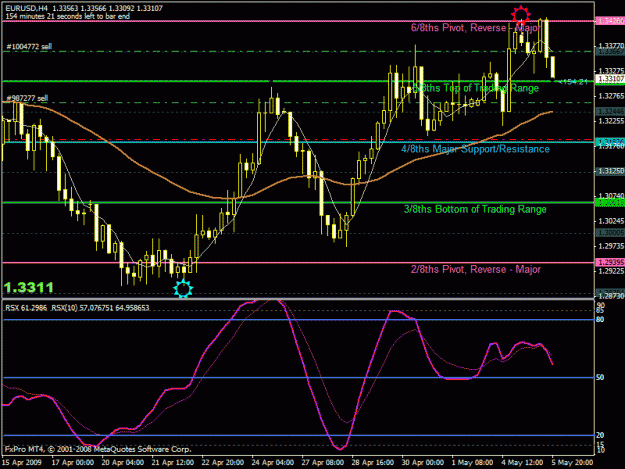Image resolution: width=625 pixels, height=469 pixels.
Task: Click the 24 Apr 04:00 time label
Action: [273, 463]
